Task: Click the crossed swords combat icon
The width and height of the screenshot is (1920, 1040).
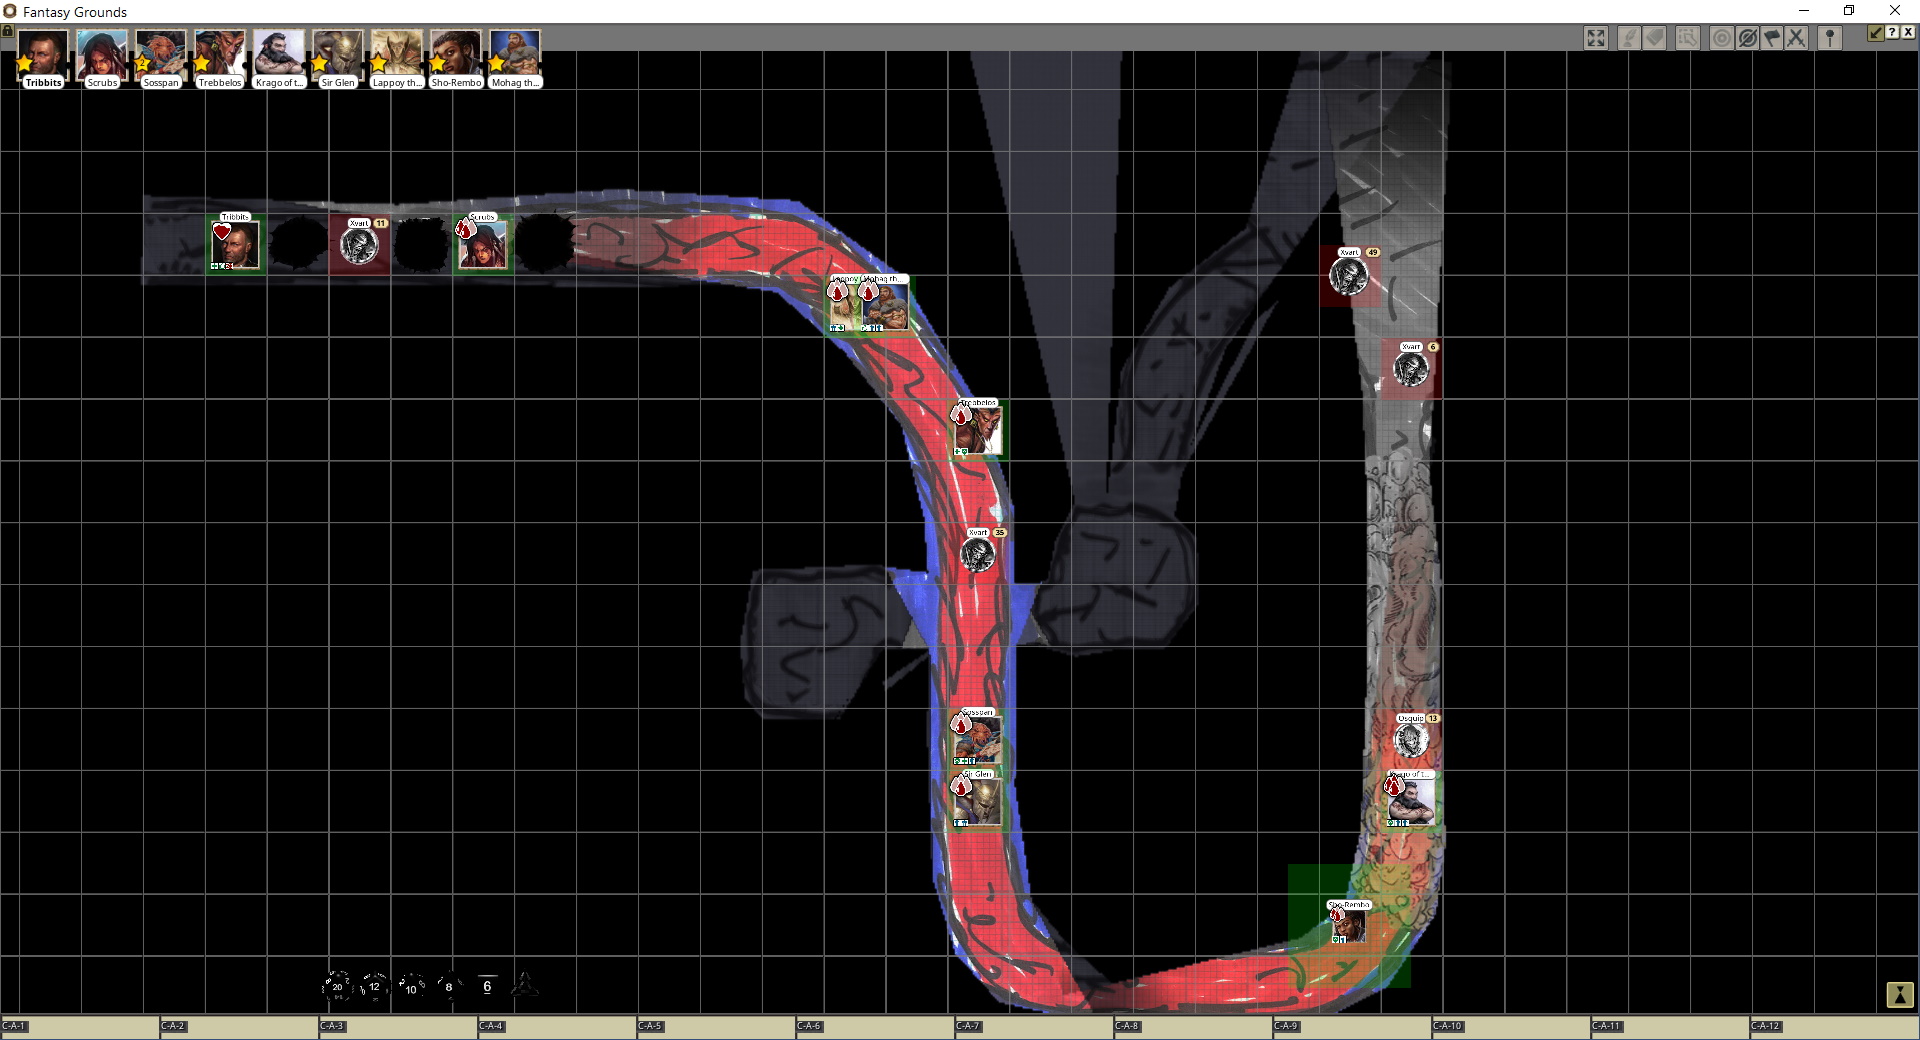Action: 1797,38
